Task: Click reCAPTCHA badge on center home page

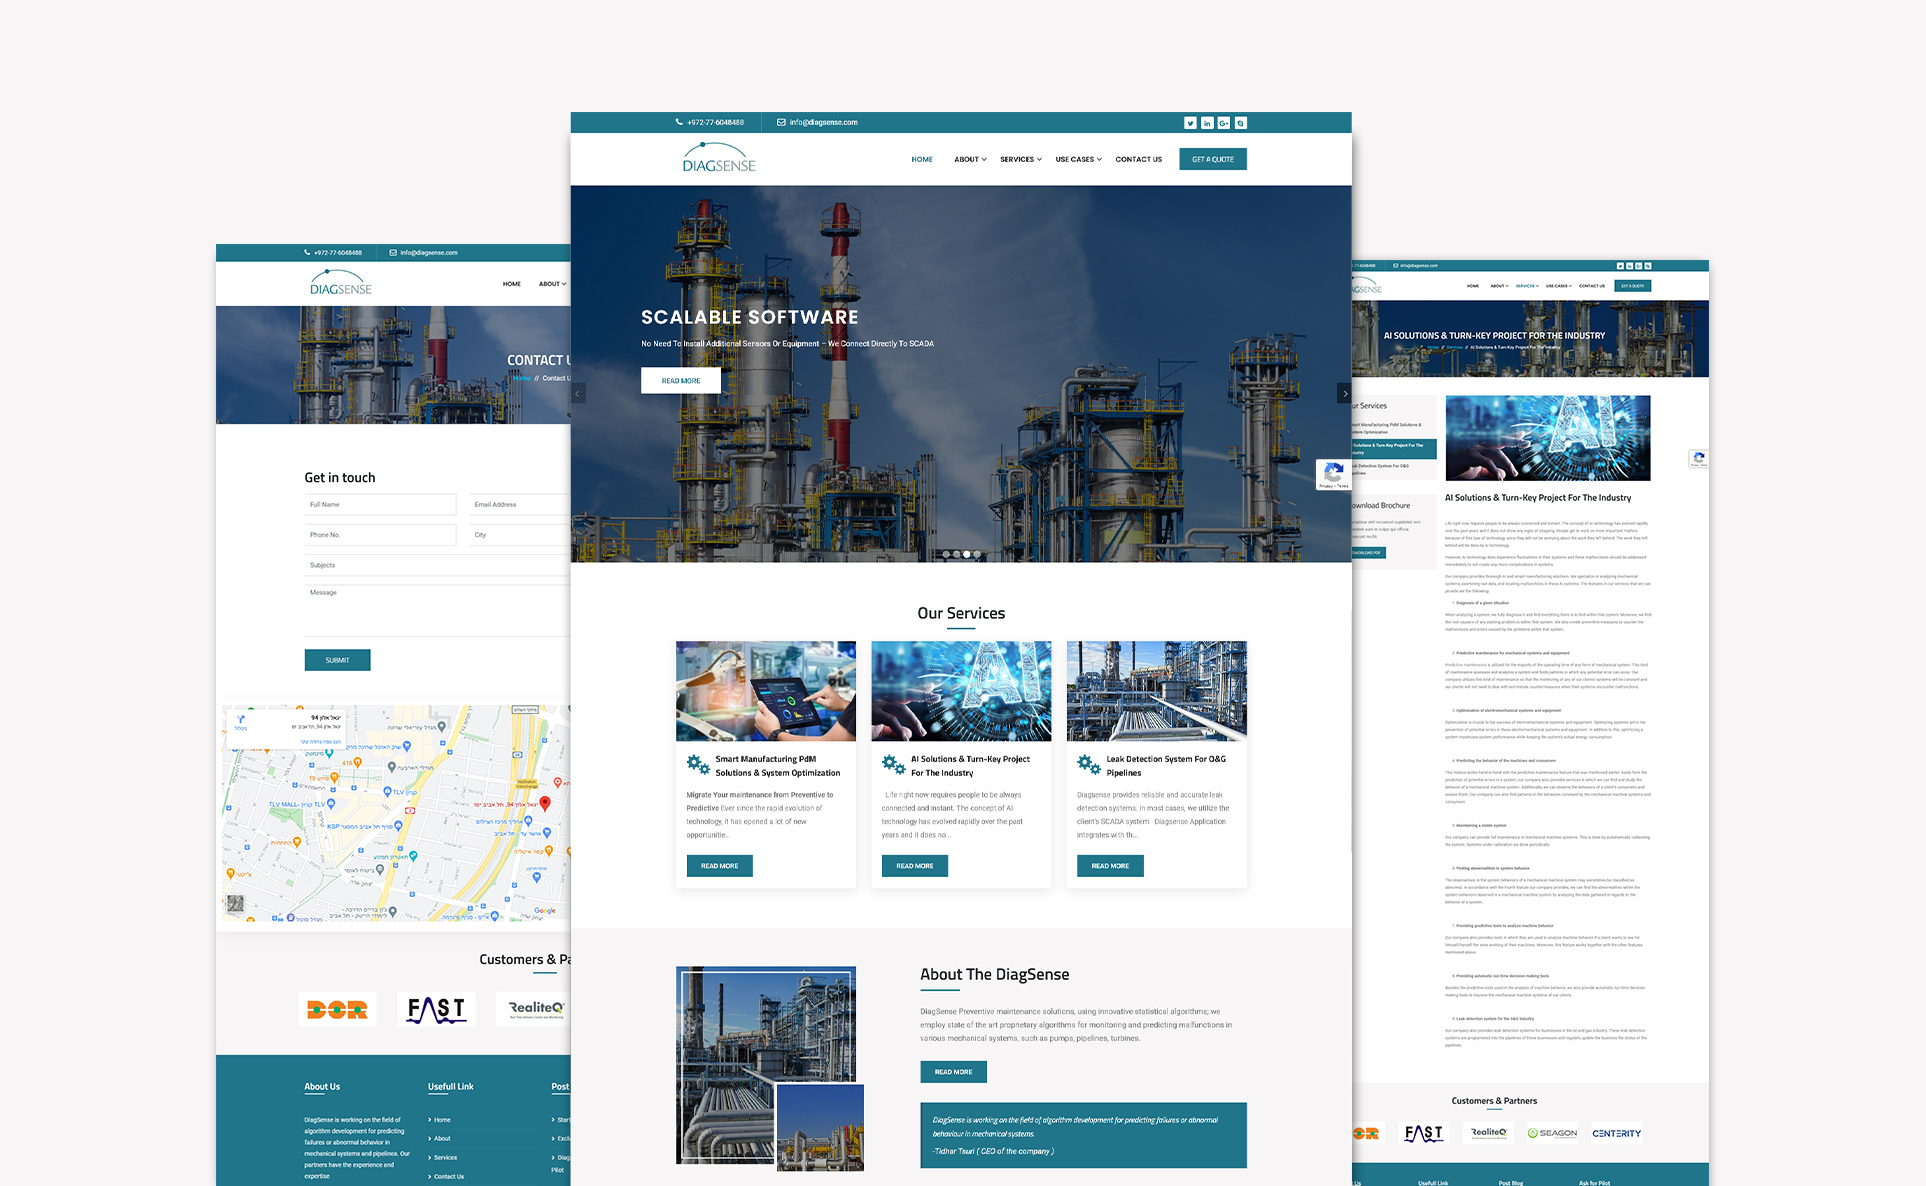Action: tap(1333, 474)
